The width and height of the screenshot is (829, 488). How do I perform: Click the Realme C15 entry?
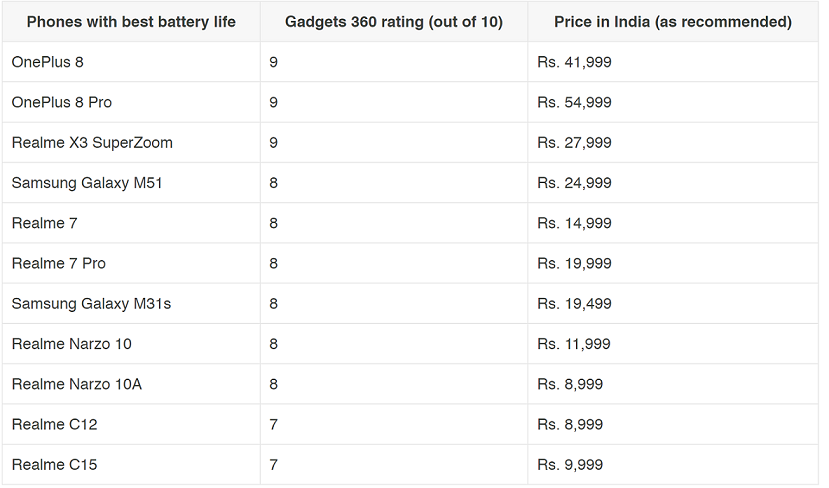(x=54, y=465)
